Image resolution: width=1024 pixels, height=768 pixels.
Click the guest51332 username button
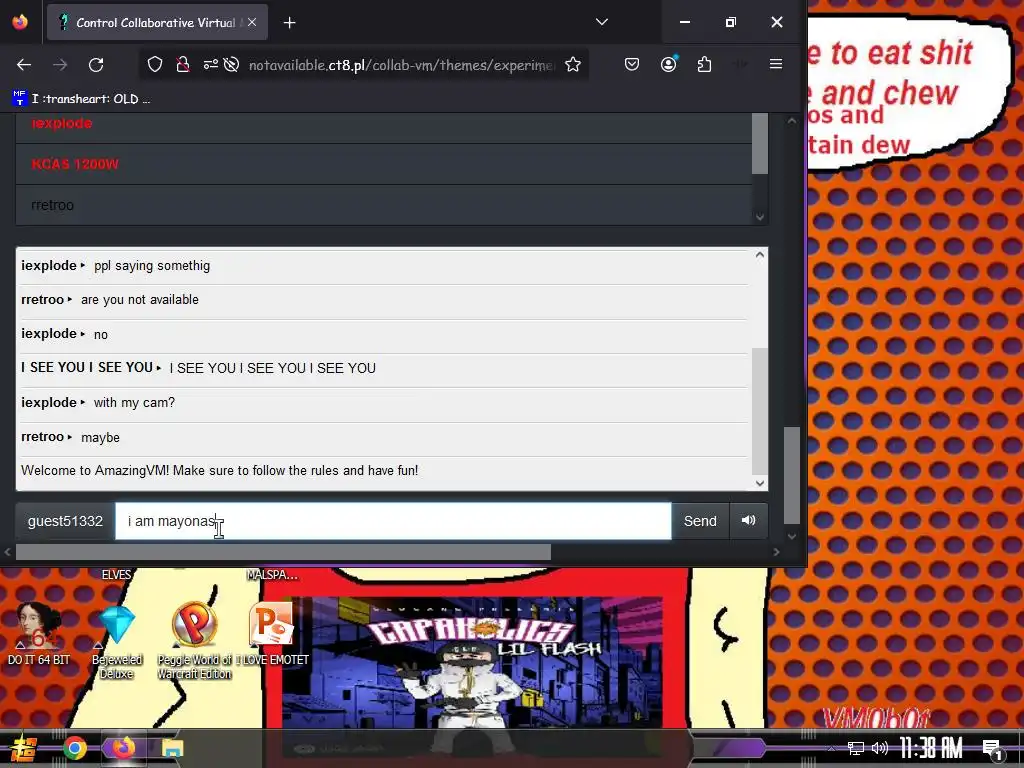tap(65, 521)
